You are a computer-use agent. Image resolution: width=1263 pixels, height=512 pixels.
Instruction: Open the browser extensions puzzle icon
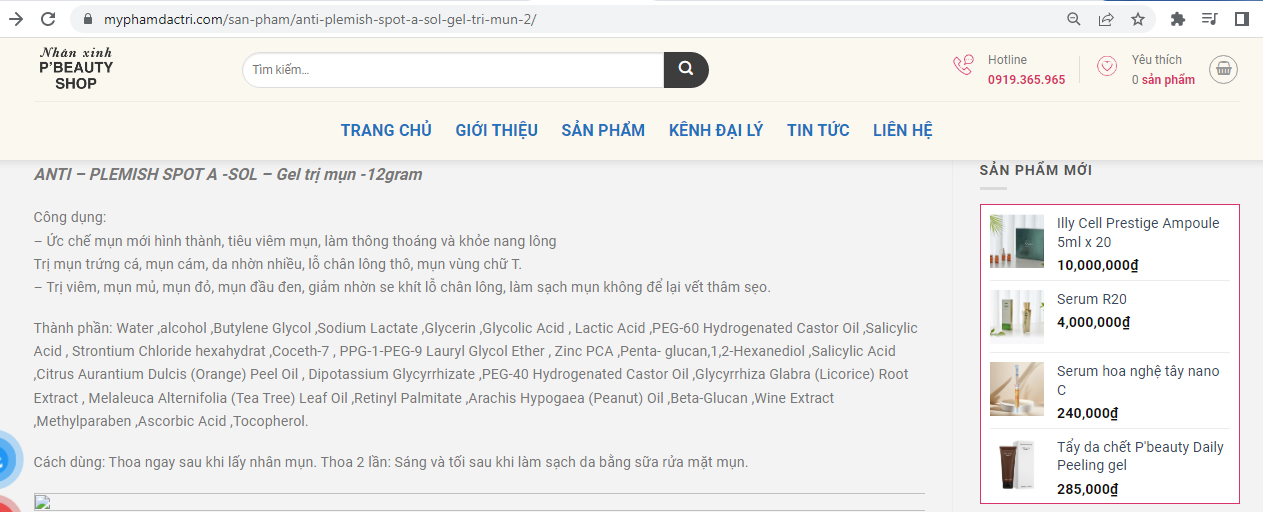[1178, 19]
